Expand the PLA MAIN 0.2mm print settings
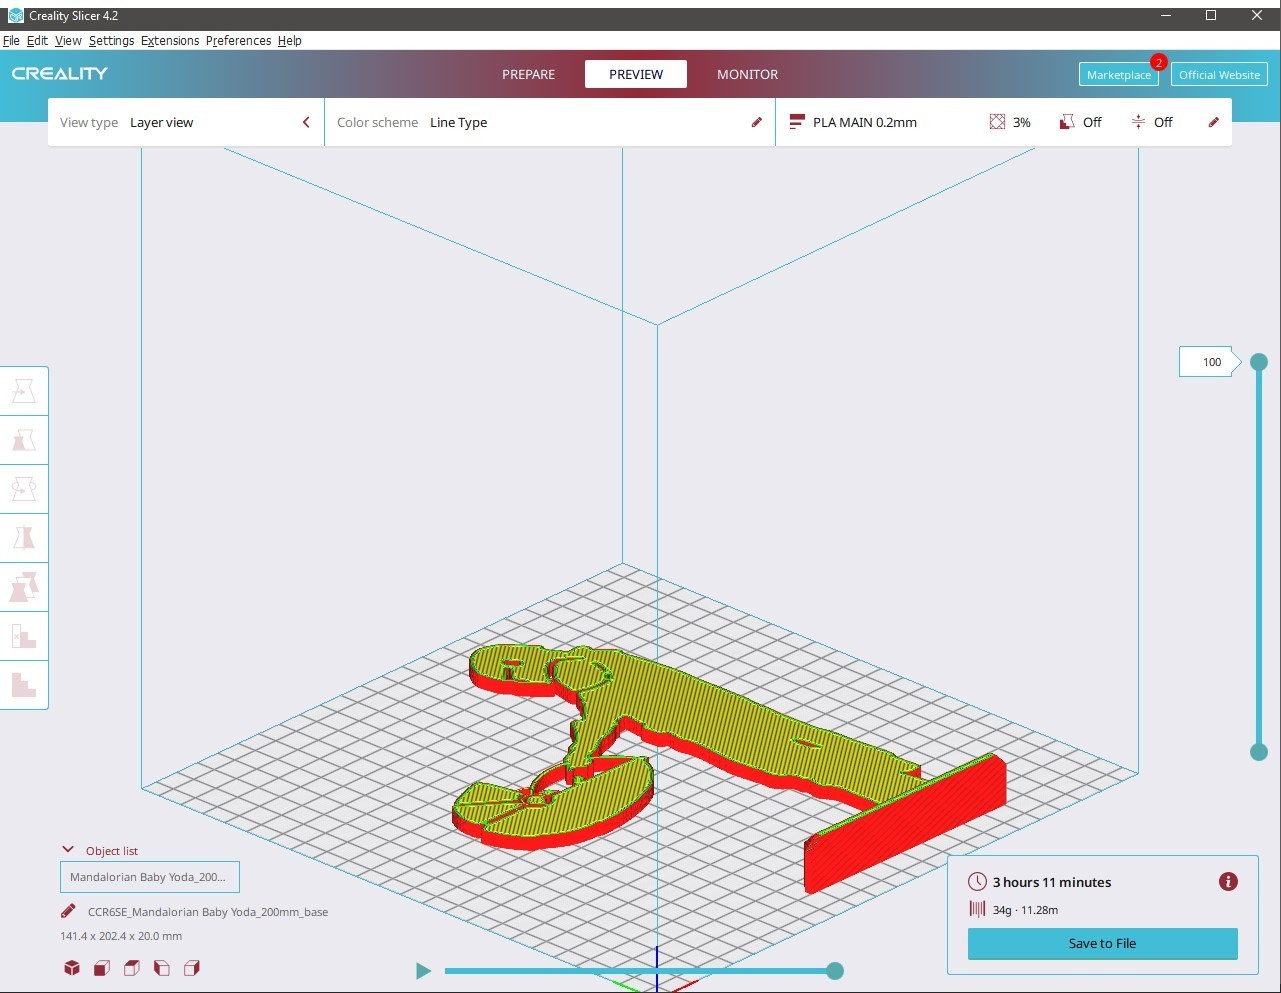Image resolution: width=1281 pixels, height=993 pixels. pyautogui.click(x=1003, y=122)
